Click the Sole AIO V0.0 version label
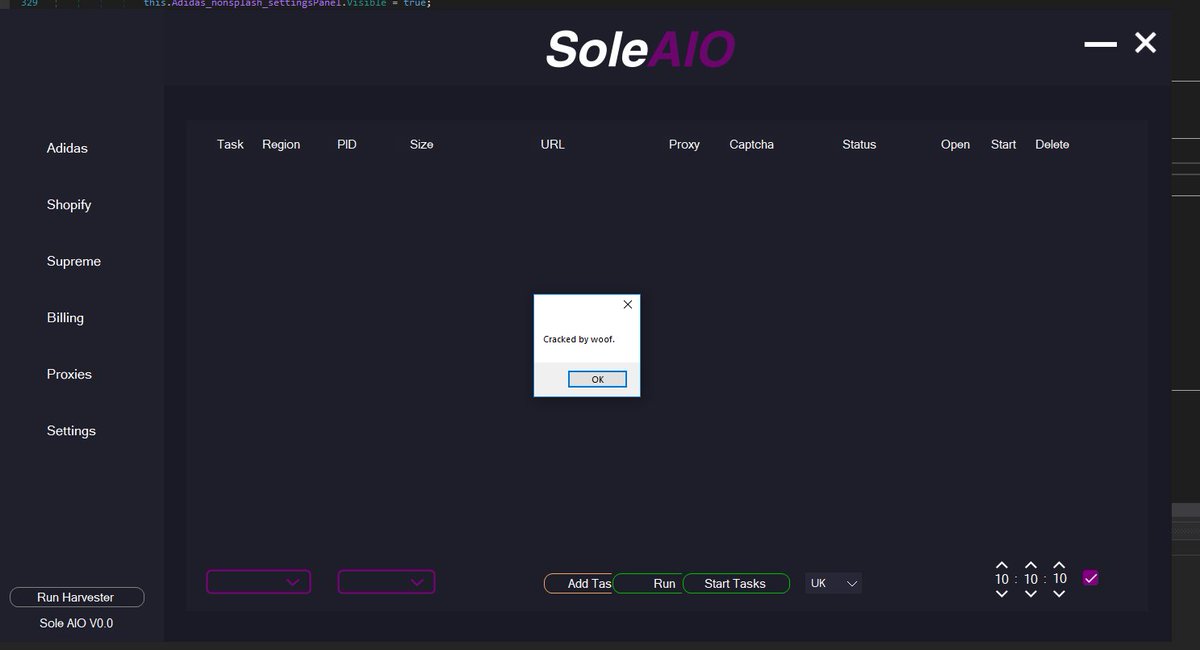This screenshot has width=1200, height=650. (x=77, y=623)
